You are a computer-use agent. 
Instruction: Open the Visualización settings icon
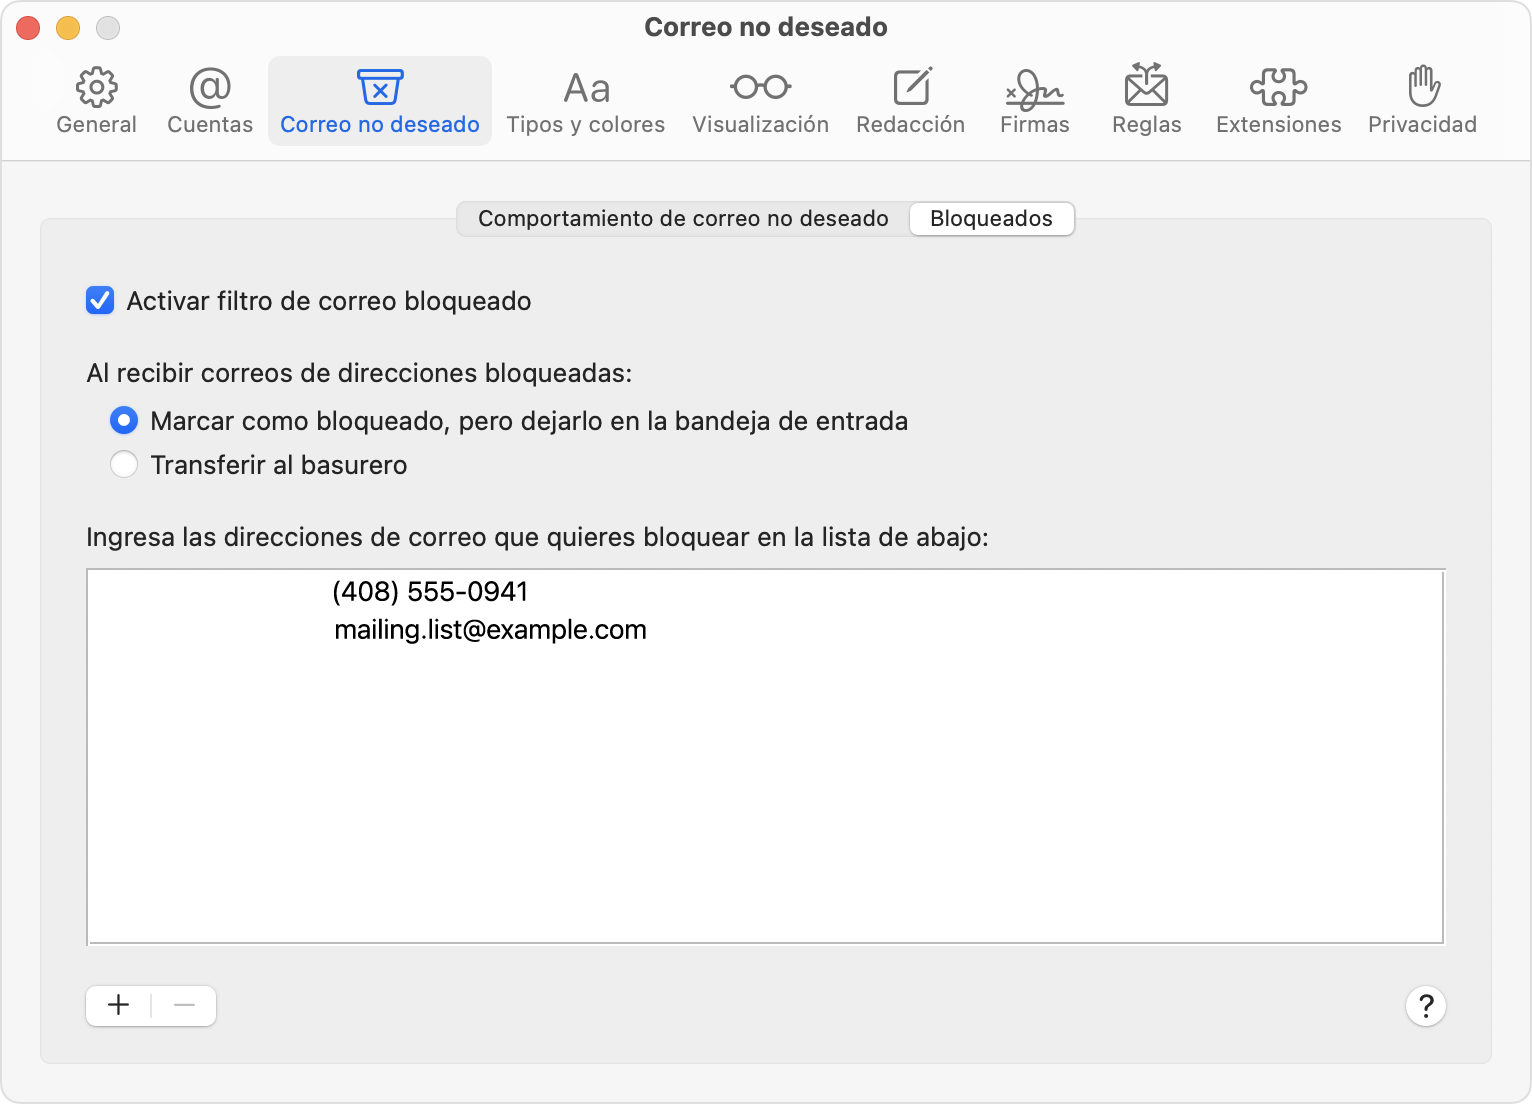pos(760,98)
